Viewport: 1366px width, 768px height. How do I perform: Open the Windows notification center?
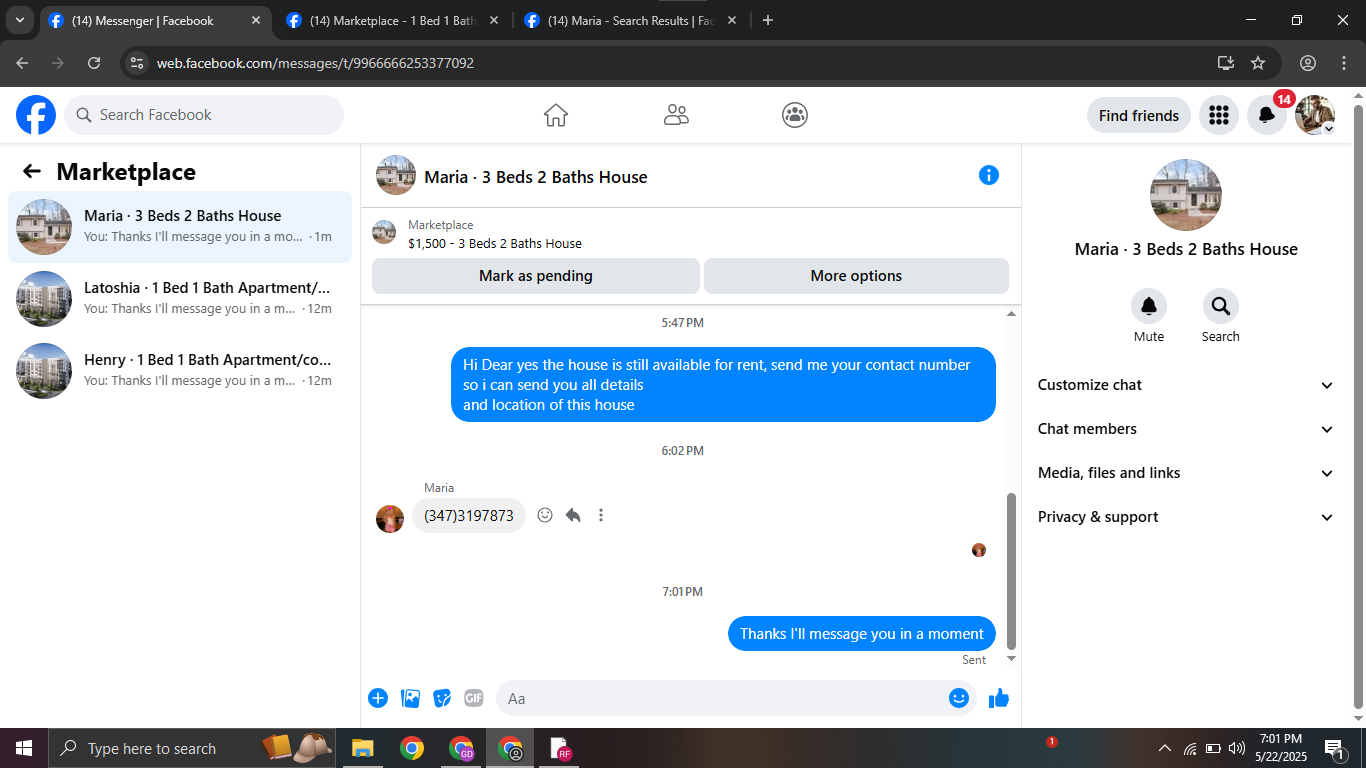tap(1335, 748)
